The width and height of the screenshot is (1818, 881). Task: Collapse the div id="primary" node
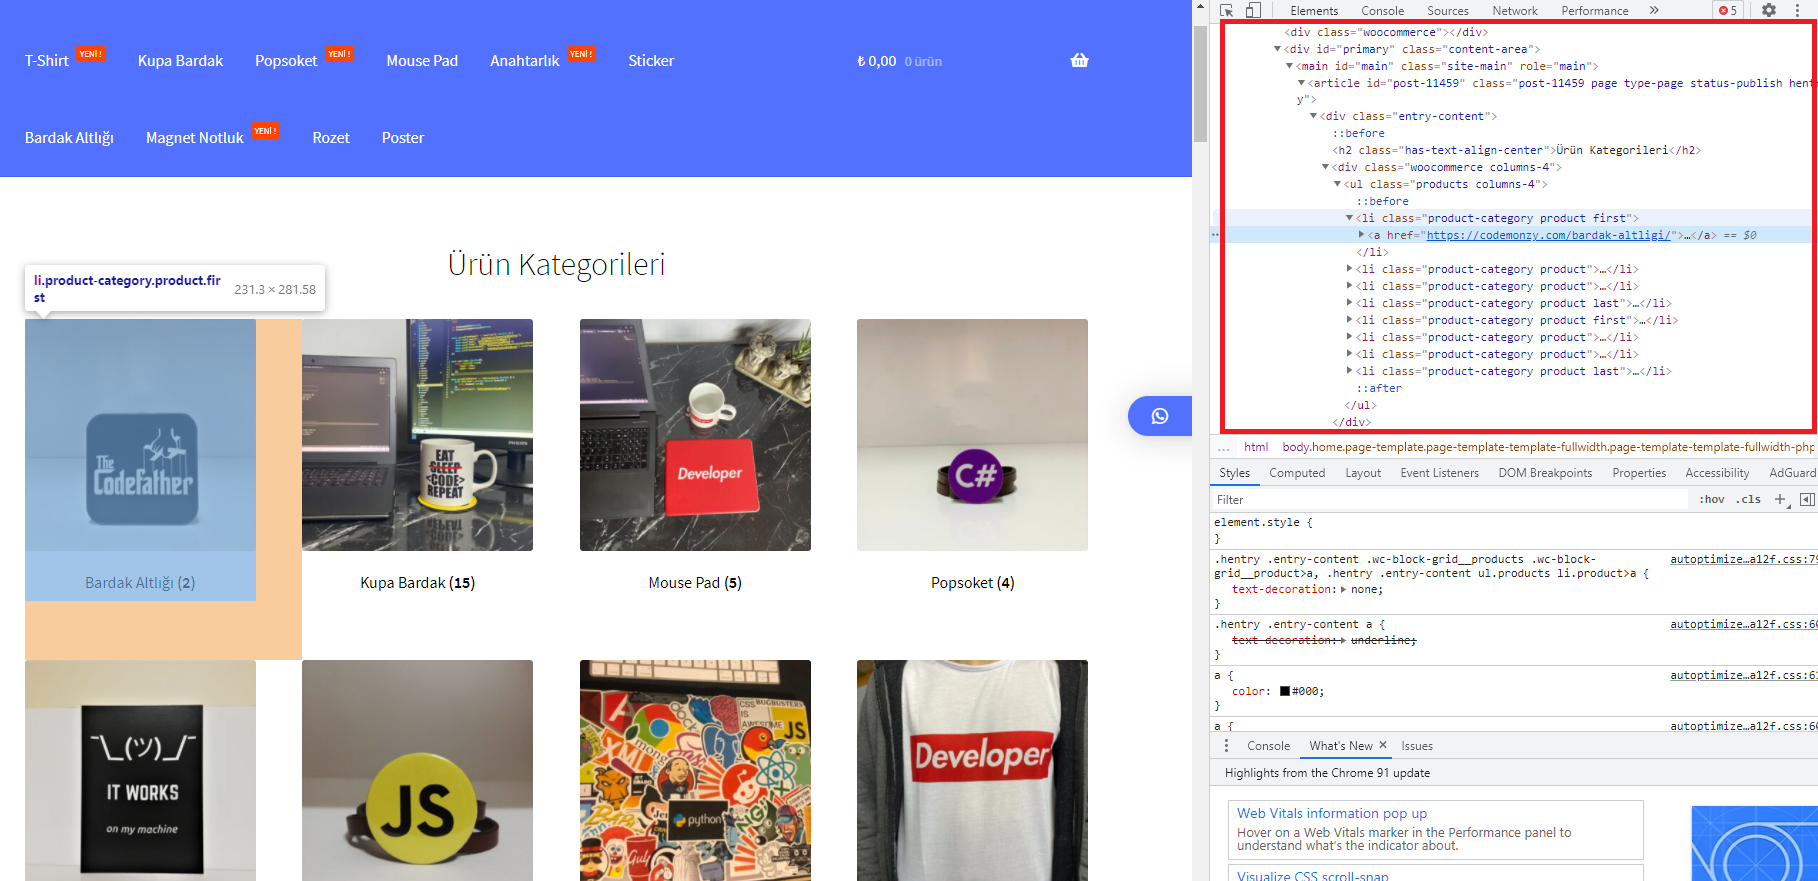1277,49
